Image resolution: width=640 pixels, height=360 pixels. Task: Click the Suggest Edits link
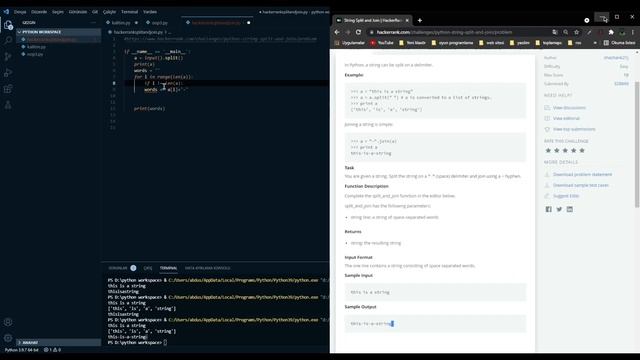(x=566, y=196)
